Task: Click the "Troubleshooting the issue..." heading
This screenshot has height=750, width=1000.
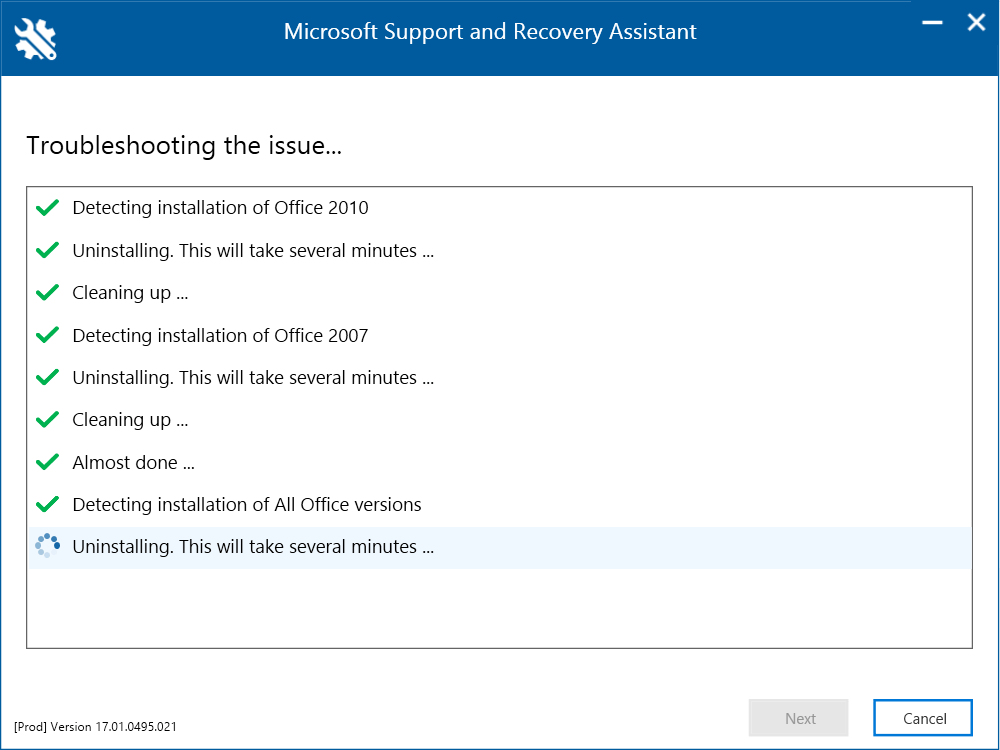Action: [x=184, y=145]
